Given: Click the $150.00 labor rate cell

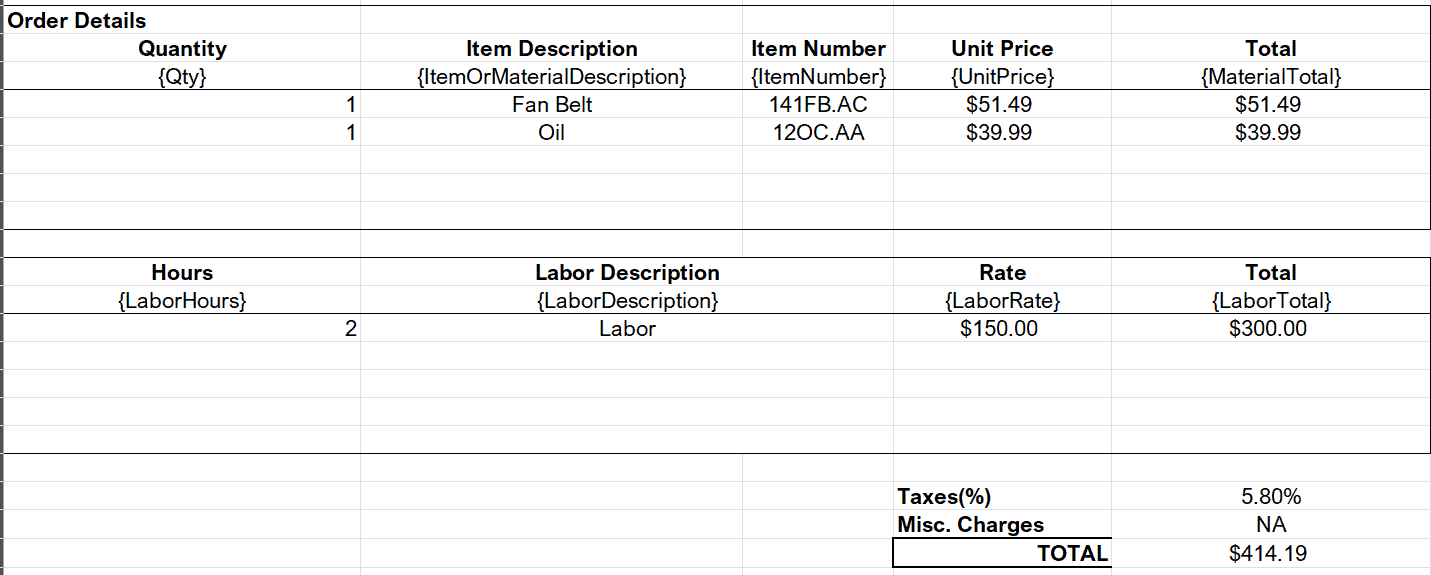Looking at the screenshot, I should pyautogui.click(x=1002, y=328).
